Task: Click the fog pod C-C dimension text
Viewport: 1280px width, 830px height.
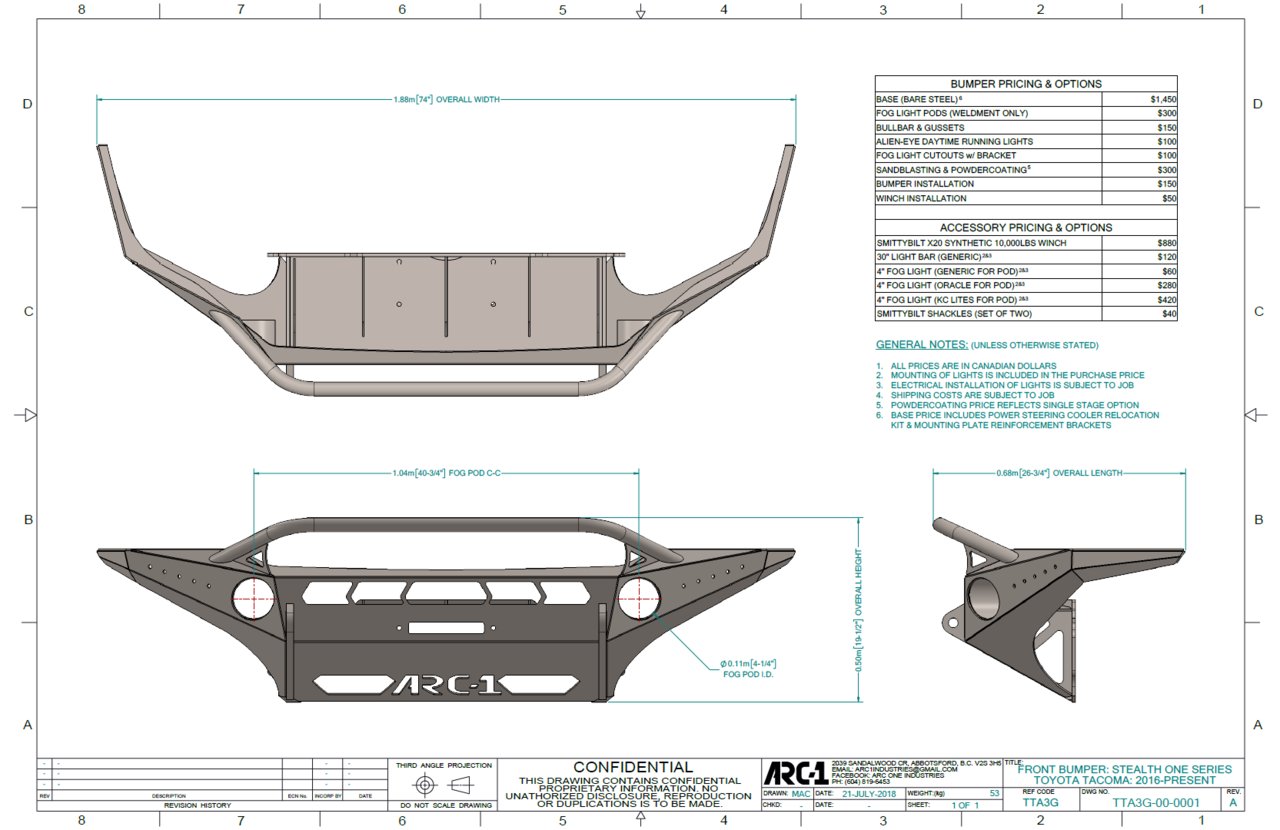Action: pyautogui.click(x=446, y=471)
